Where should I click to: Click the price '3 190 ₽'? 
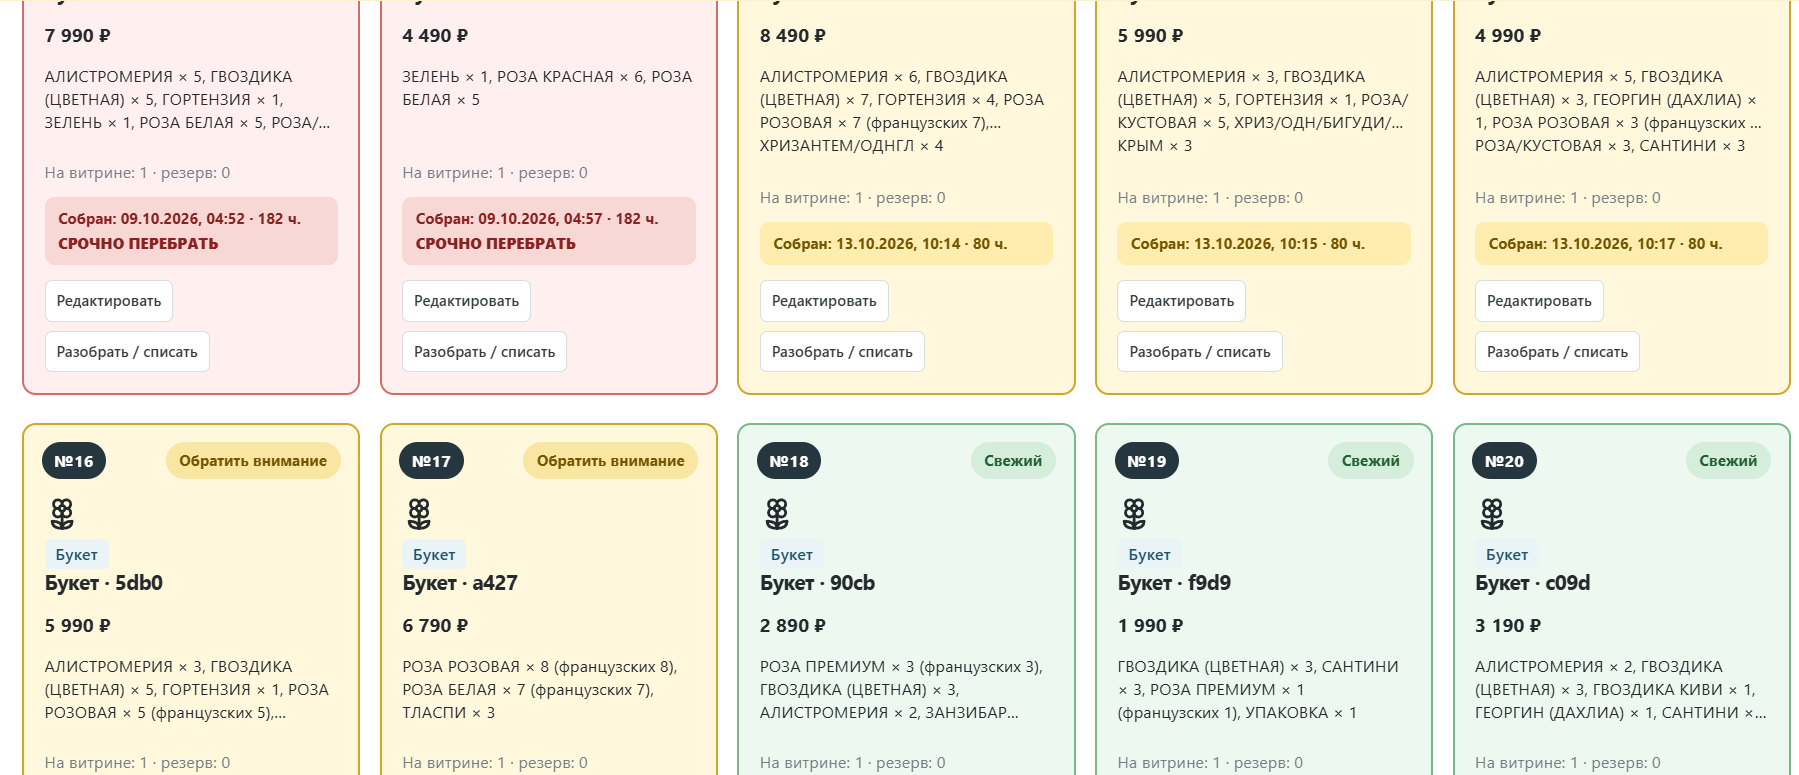(1508, 626)
